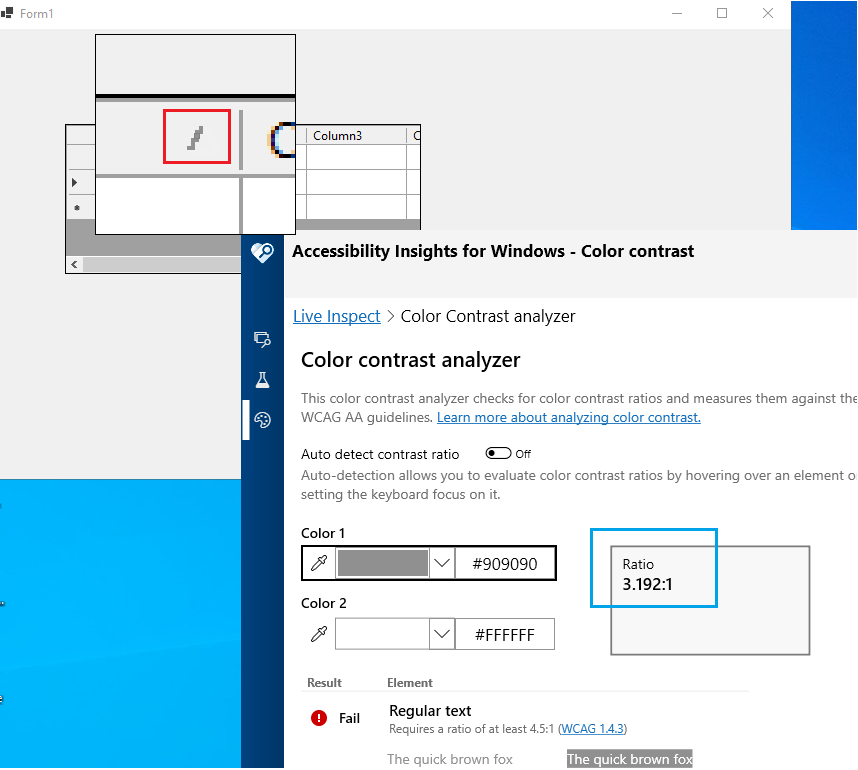This screenshot has width=858, height=770.
Task: Pick Color 1 with the eyedropper
Action: (318, 562)
